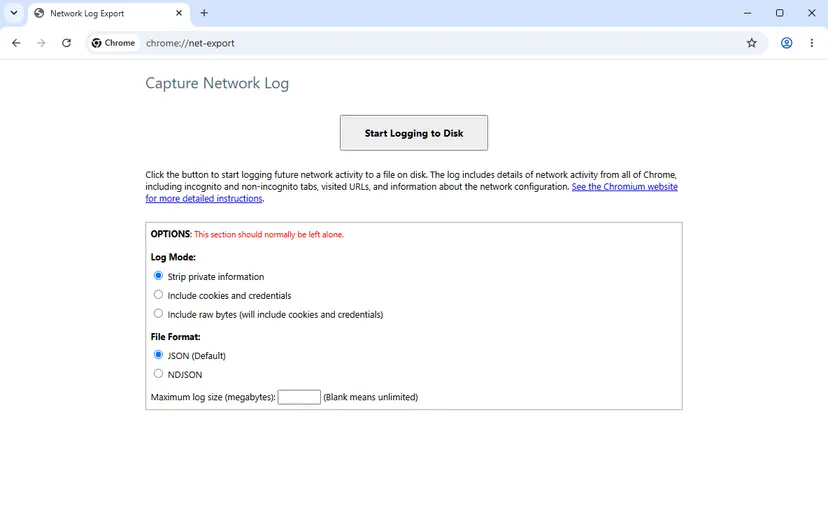Click the forward navigation arrow
This screenshot has width=828, height=511.
tap(41, 43)
